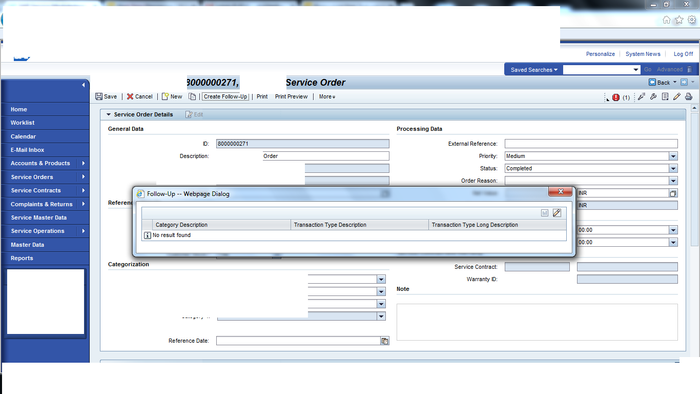The image size is (700, 394).
Task: Click the Edit button in Service Order Details
Action: (194, 115)
